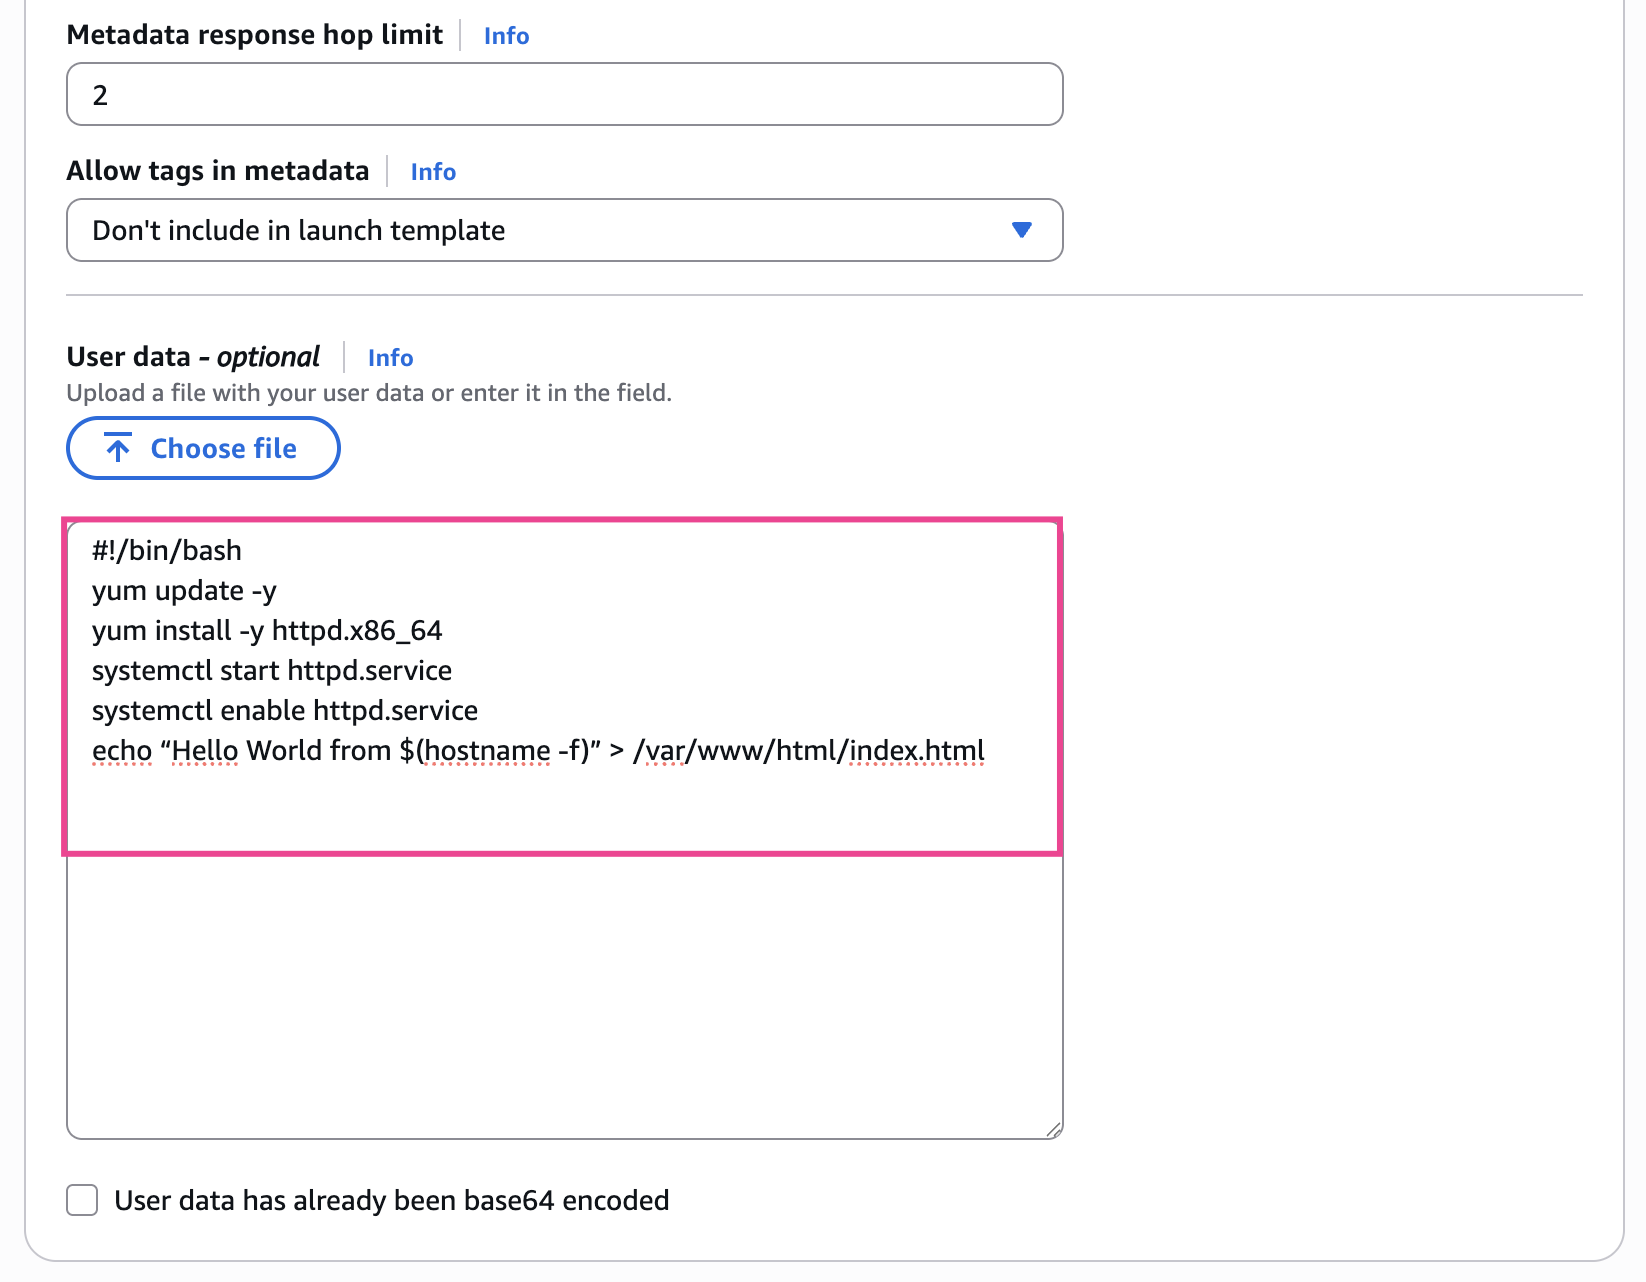The height and width of the screenshot is (1282, 1646).
Task: Expand the Allow tags in metadata dropdown
Action: [x=564, y=231]
